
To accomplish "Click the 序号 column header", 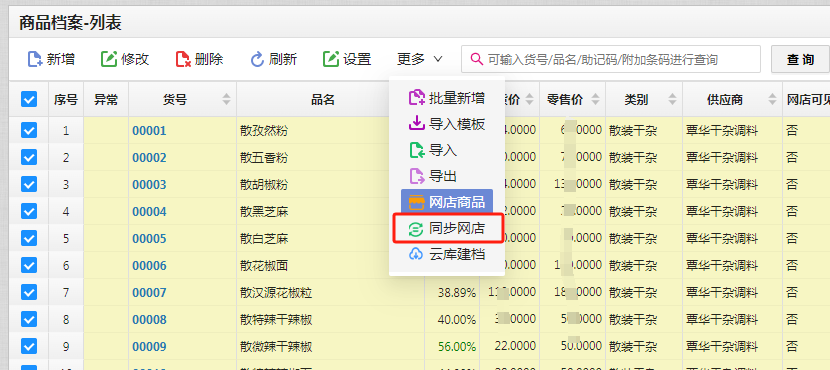I will 66,99.
